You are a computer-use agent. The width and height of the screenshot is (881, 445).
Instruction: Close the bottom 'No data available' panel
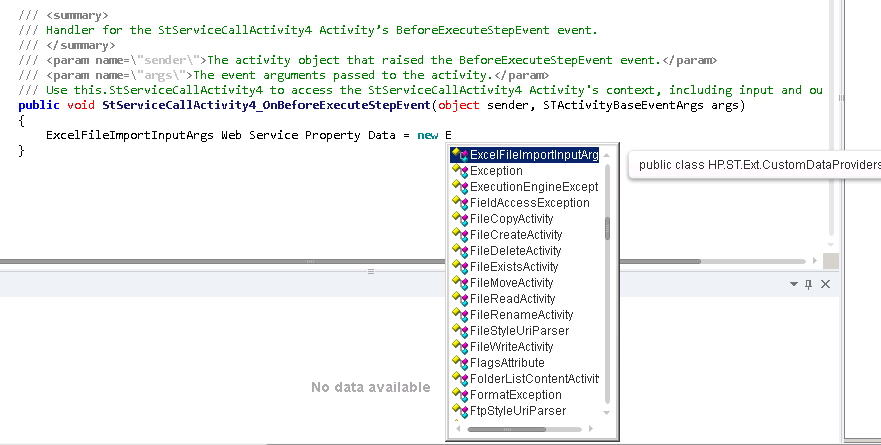click(x=825, y=285)
